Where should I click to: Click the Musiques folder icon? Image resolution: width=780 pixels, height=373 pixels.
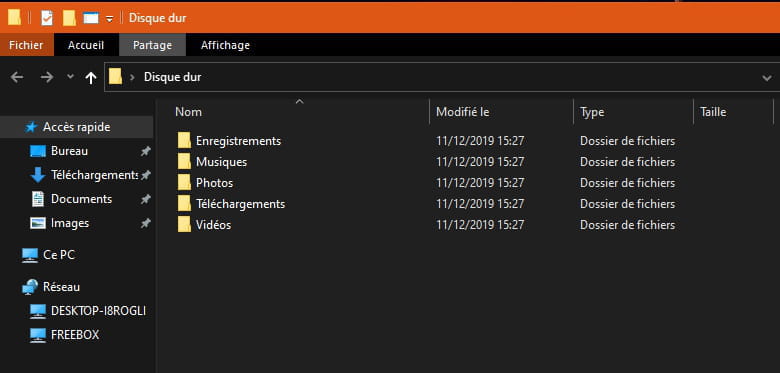pyautogui.click(x=185, y=162)
